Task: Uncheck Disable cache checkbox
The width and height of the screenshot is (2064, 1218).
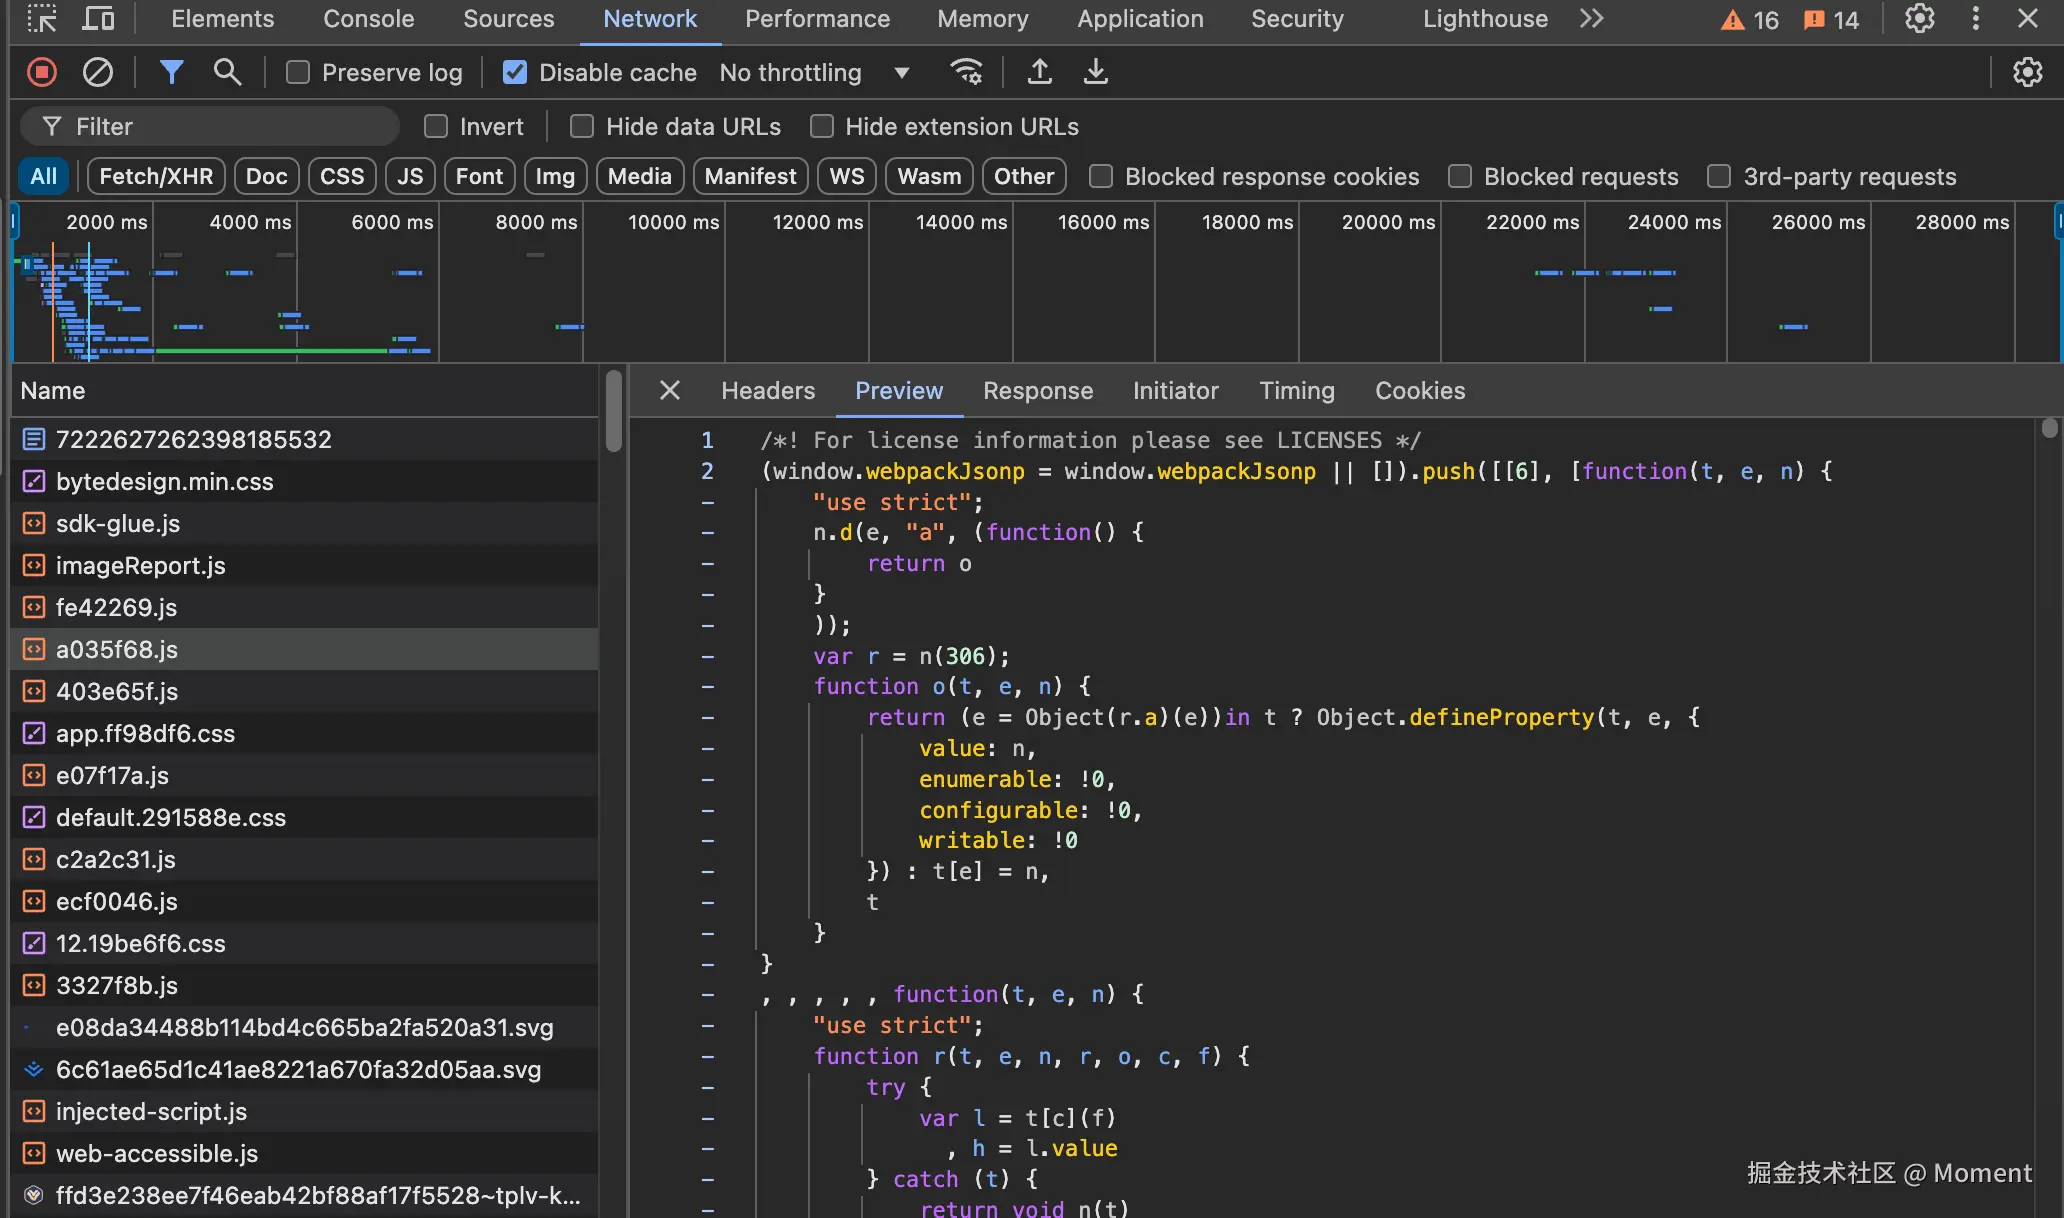Action: [x=515, y=72]
